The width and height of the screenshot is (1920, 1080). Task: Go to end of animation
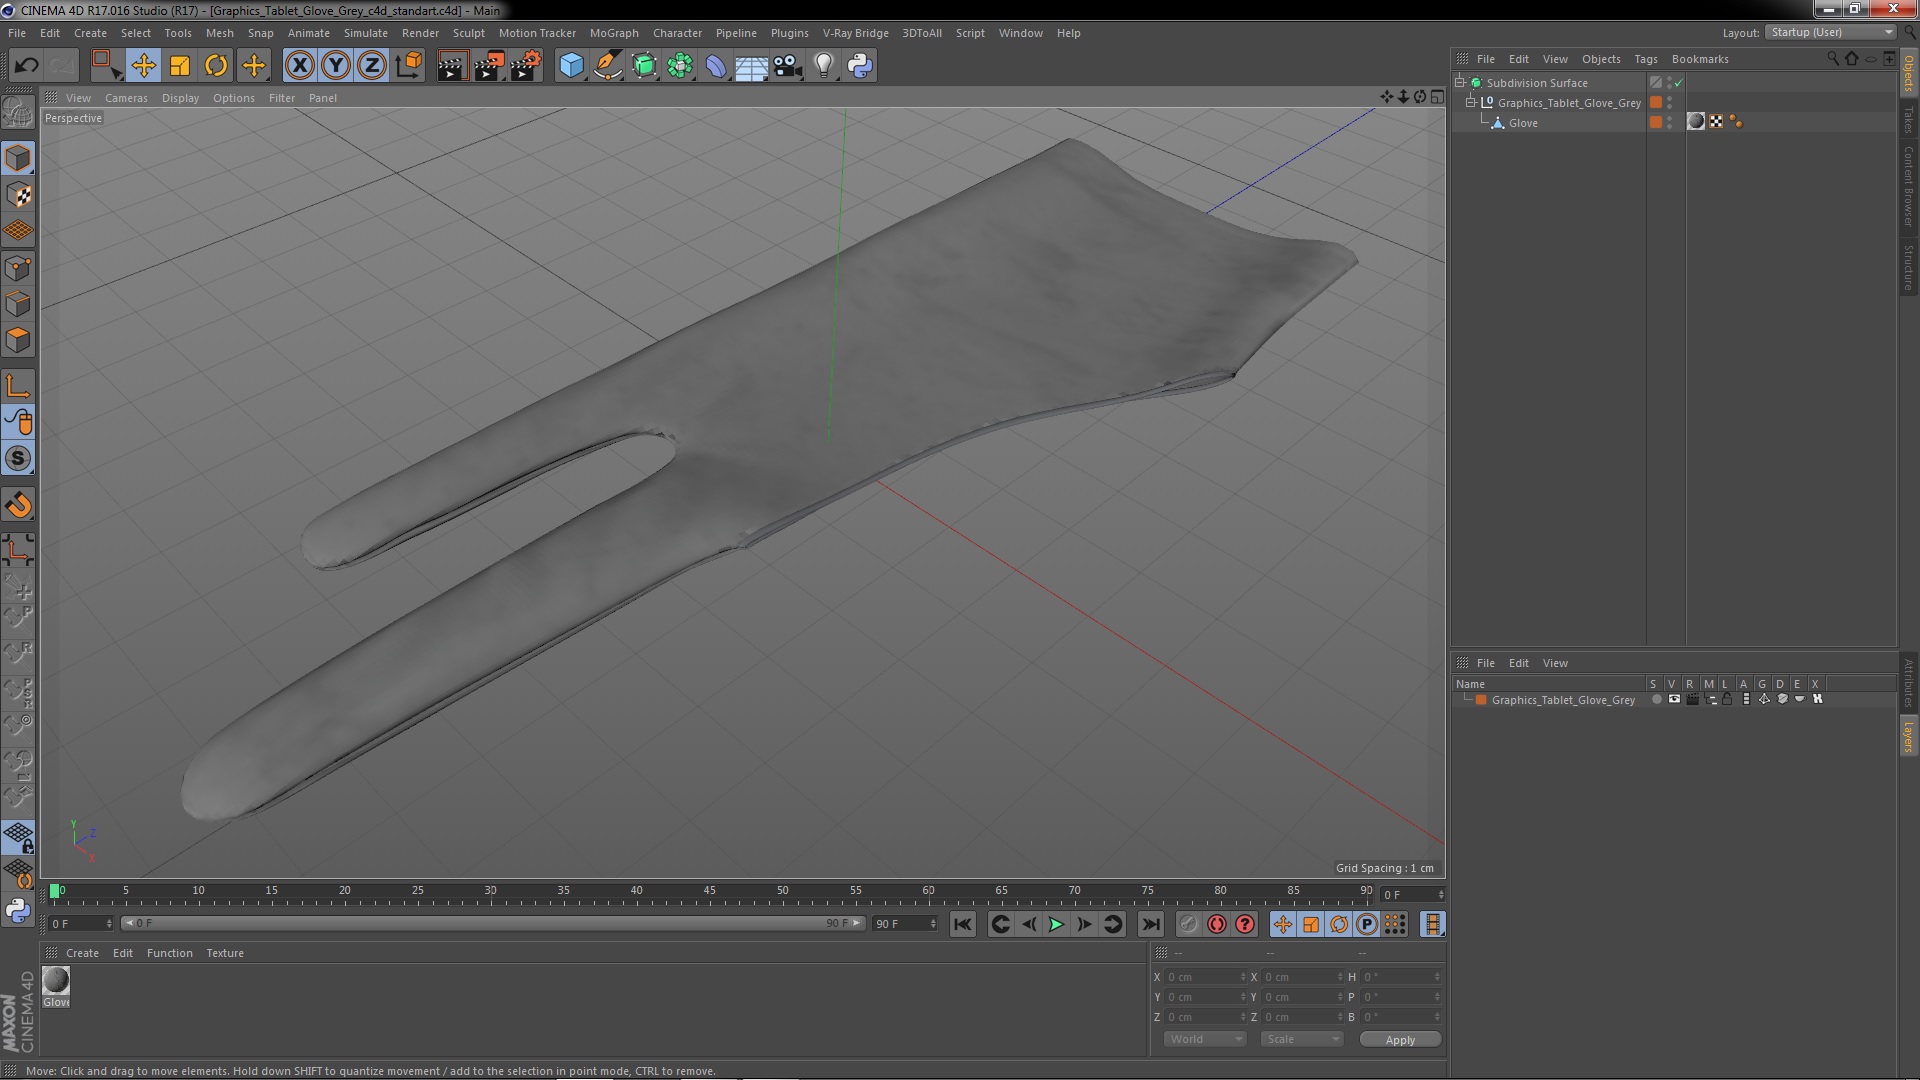(1150, 925)
